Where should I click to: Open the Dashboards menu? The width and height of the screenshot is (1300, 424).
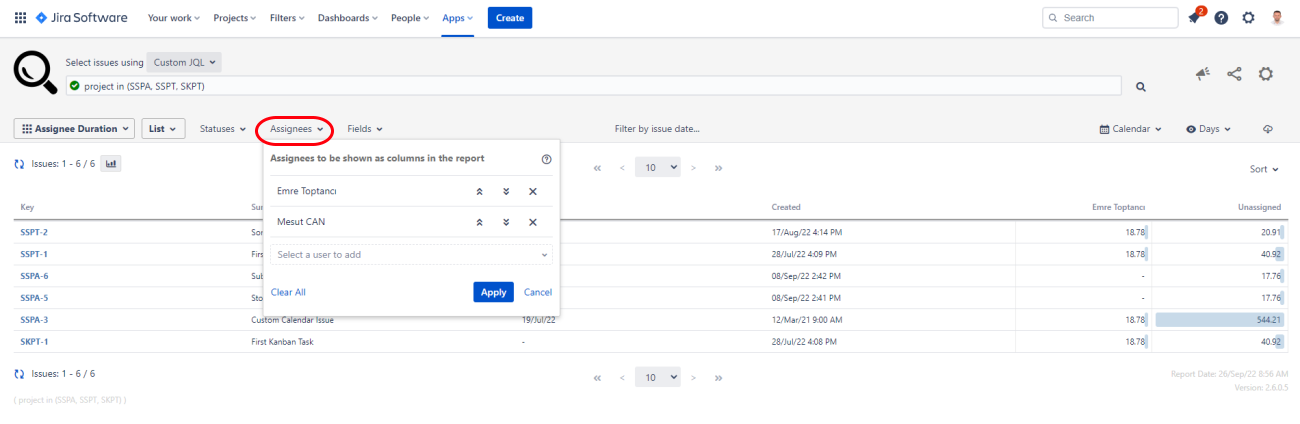(347, 18)
